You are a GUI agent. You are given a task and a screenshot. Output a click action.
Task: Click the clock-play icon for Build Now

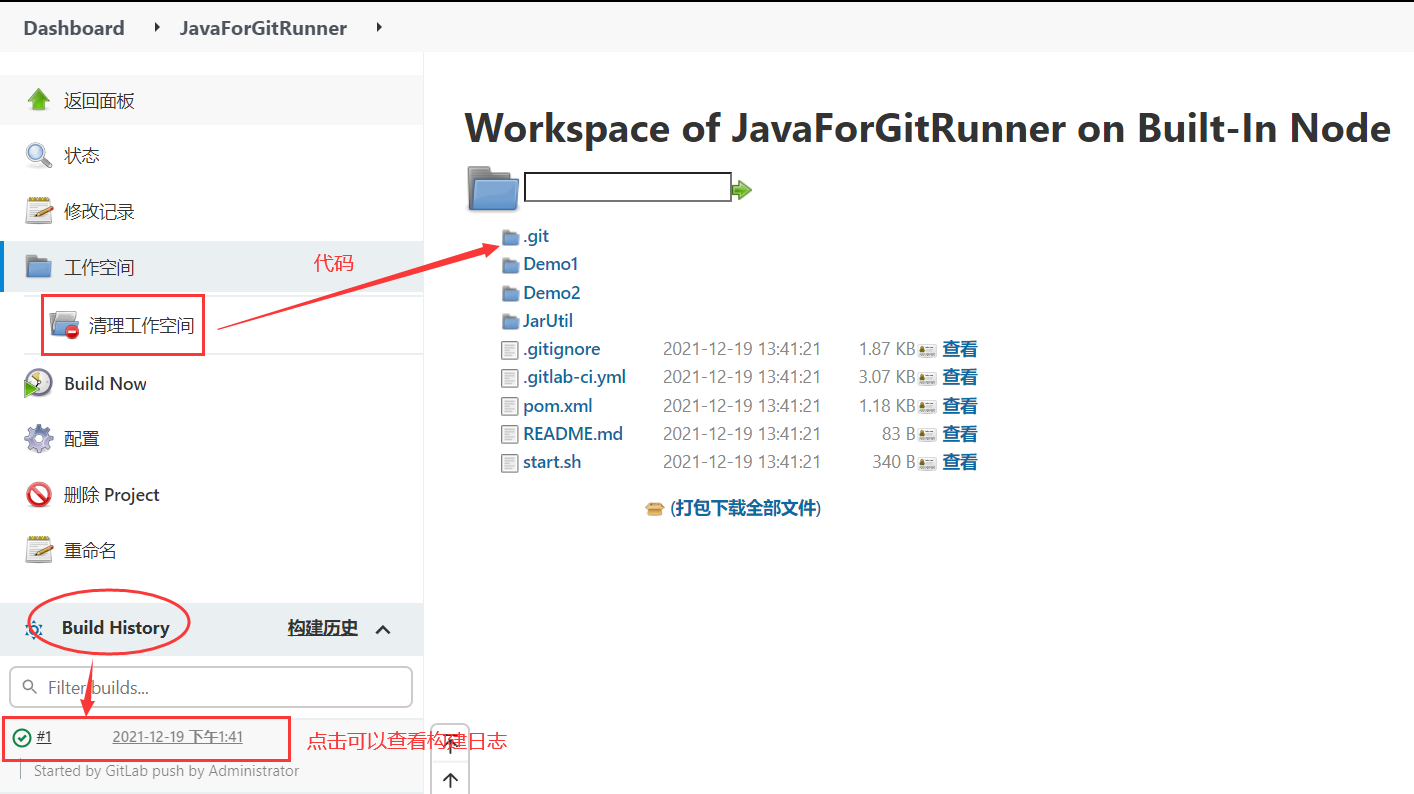point(38,383)
